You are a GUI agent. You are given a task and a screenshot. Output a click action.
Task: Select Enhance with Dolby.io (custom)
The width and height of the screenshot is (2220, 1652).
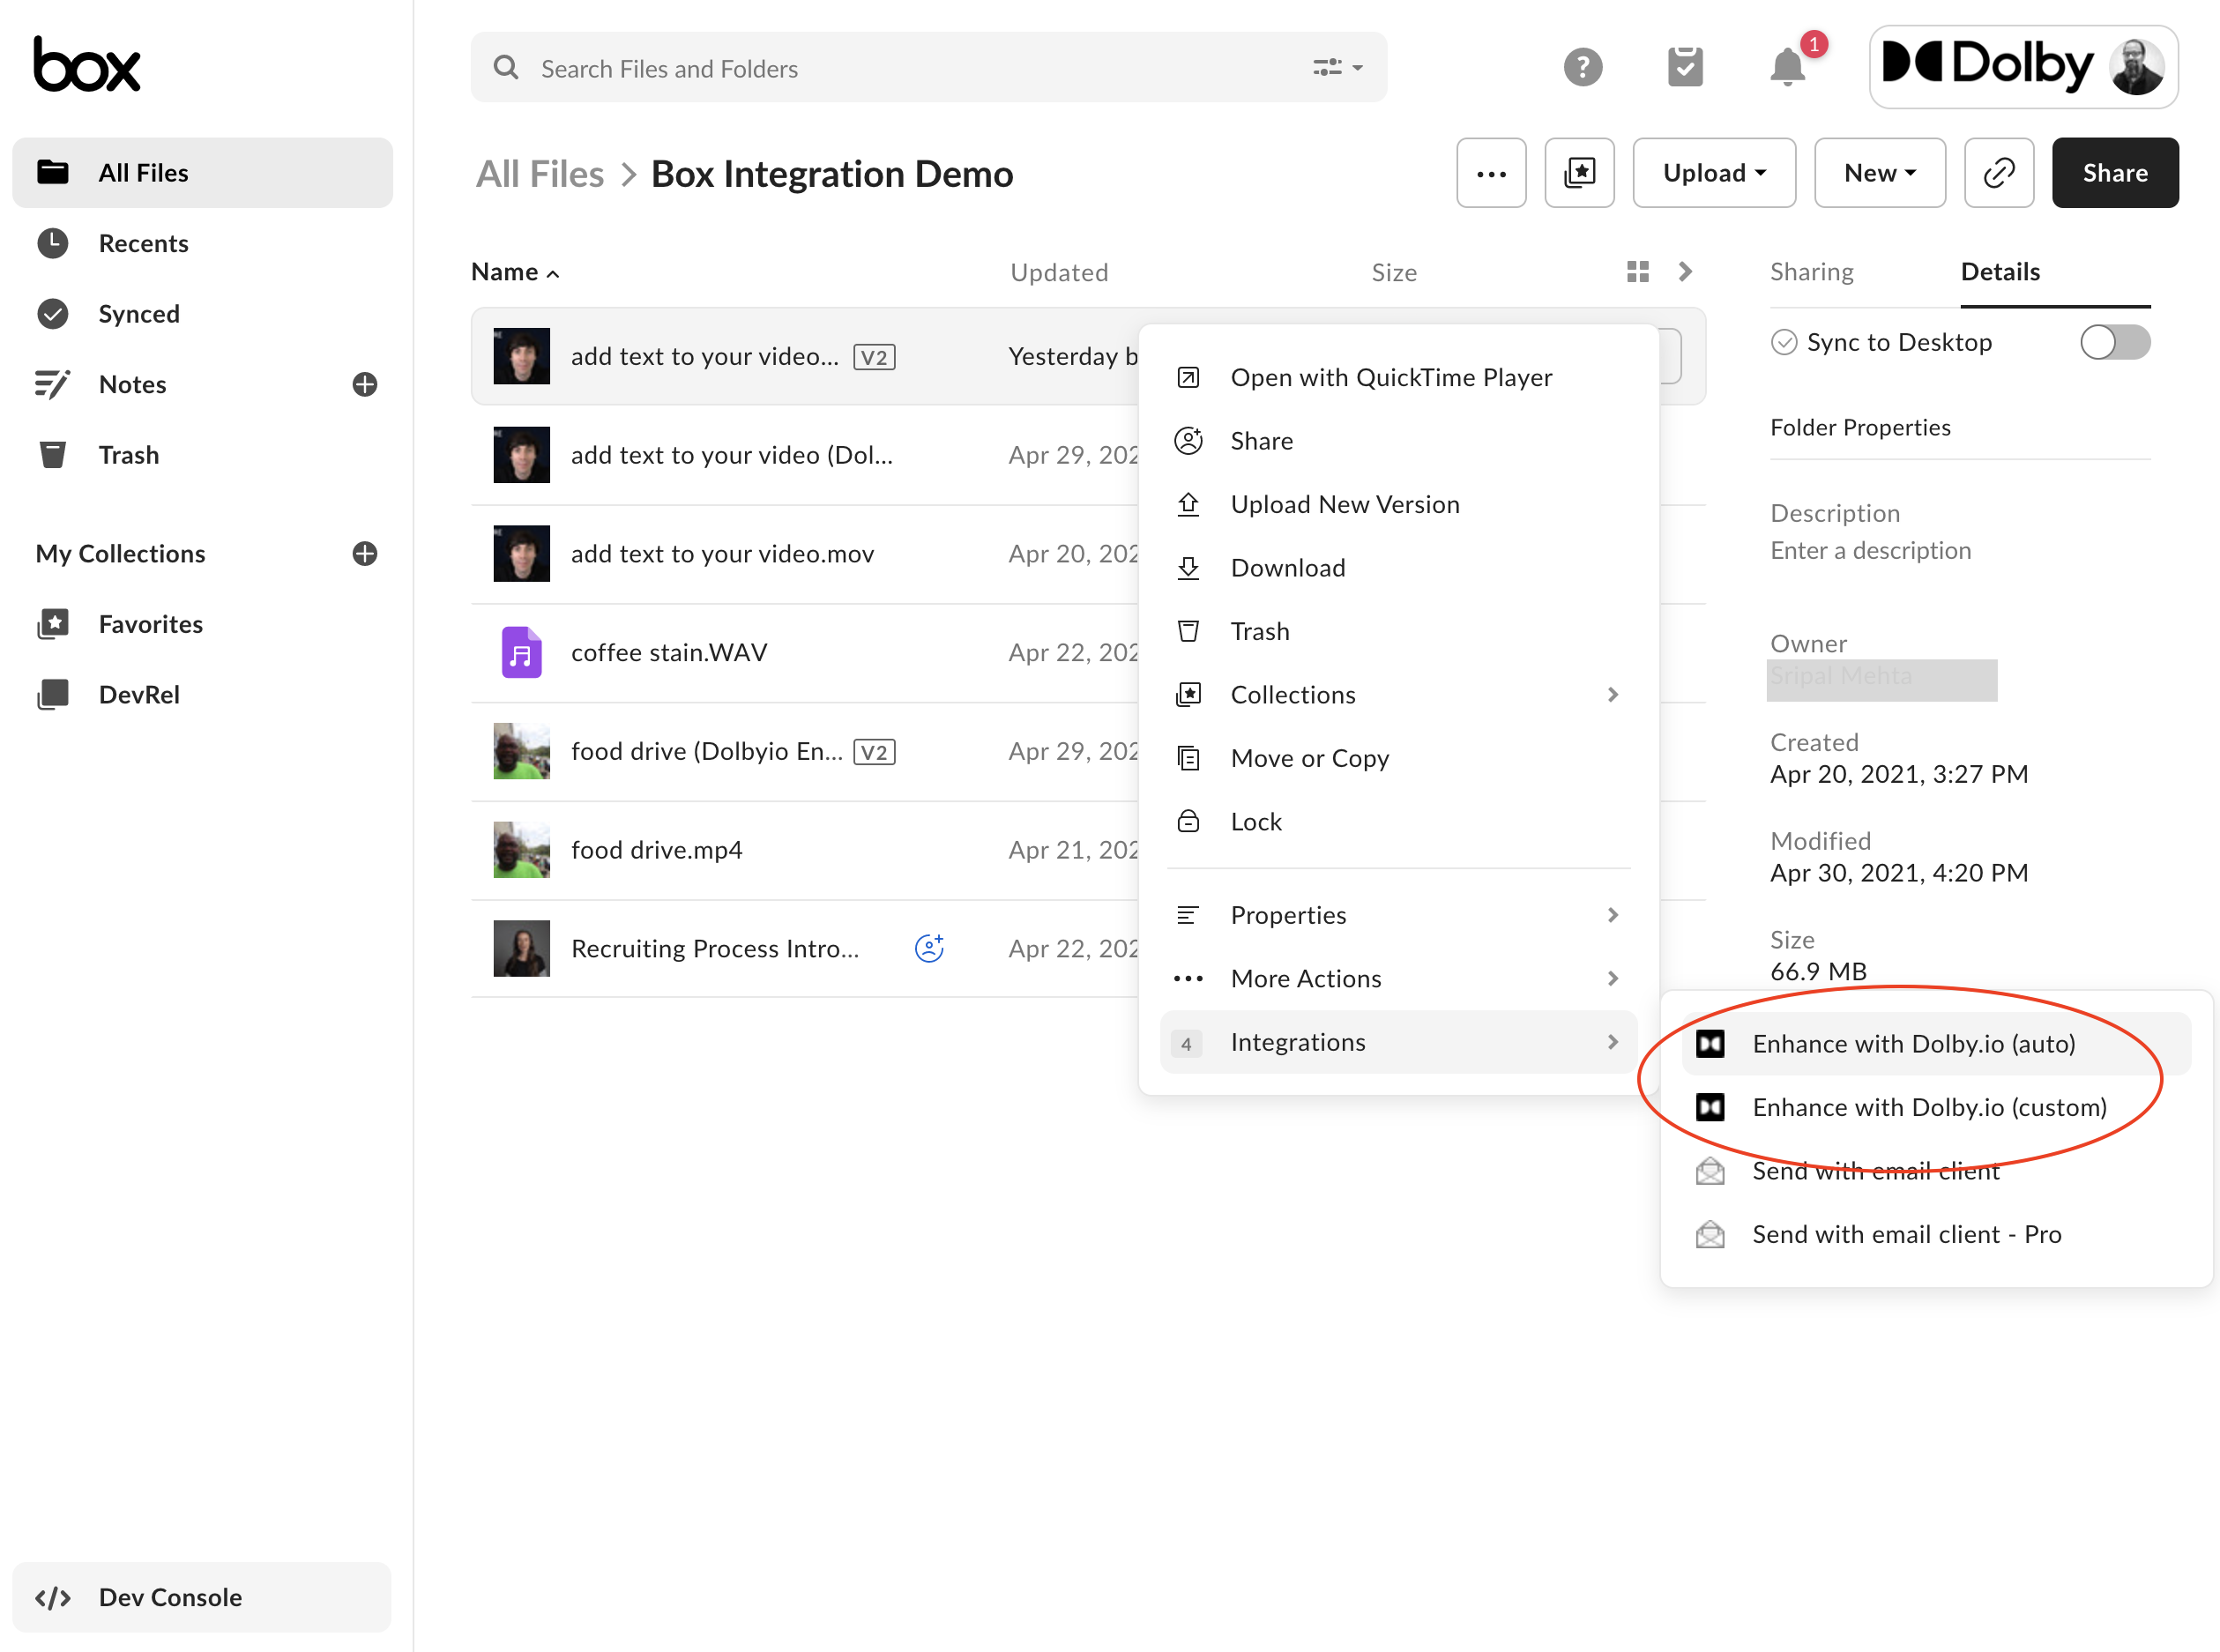1936,1107
